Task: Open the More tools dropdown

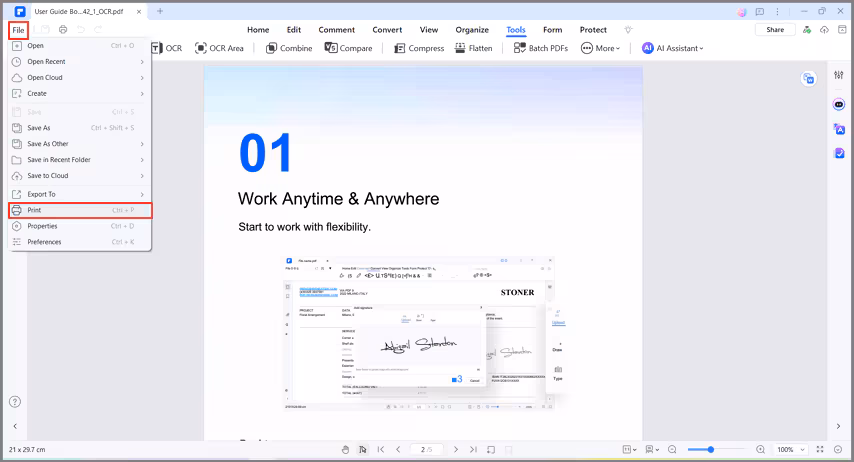Action: point(600,48)
